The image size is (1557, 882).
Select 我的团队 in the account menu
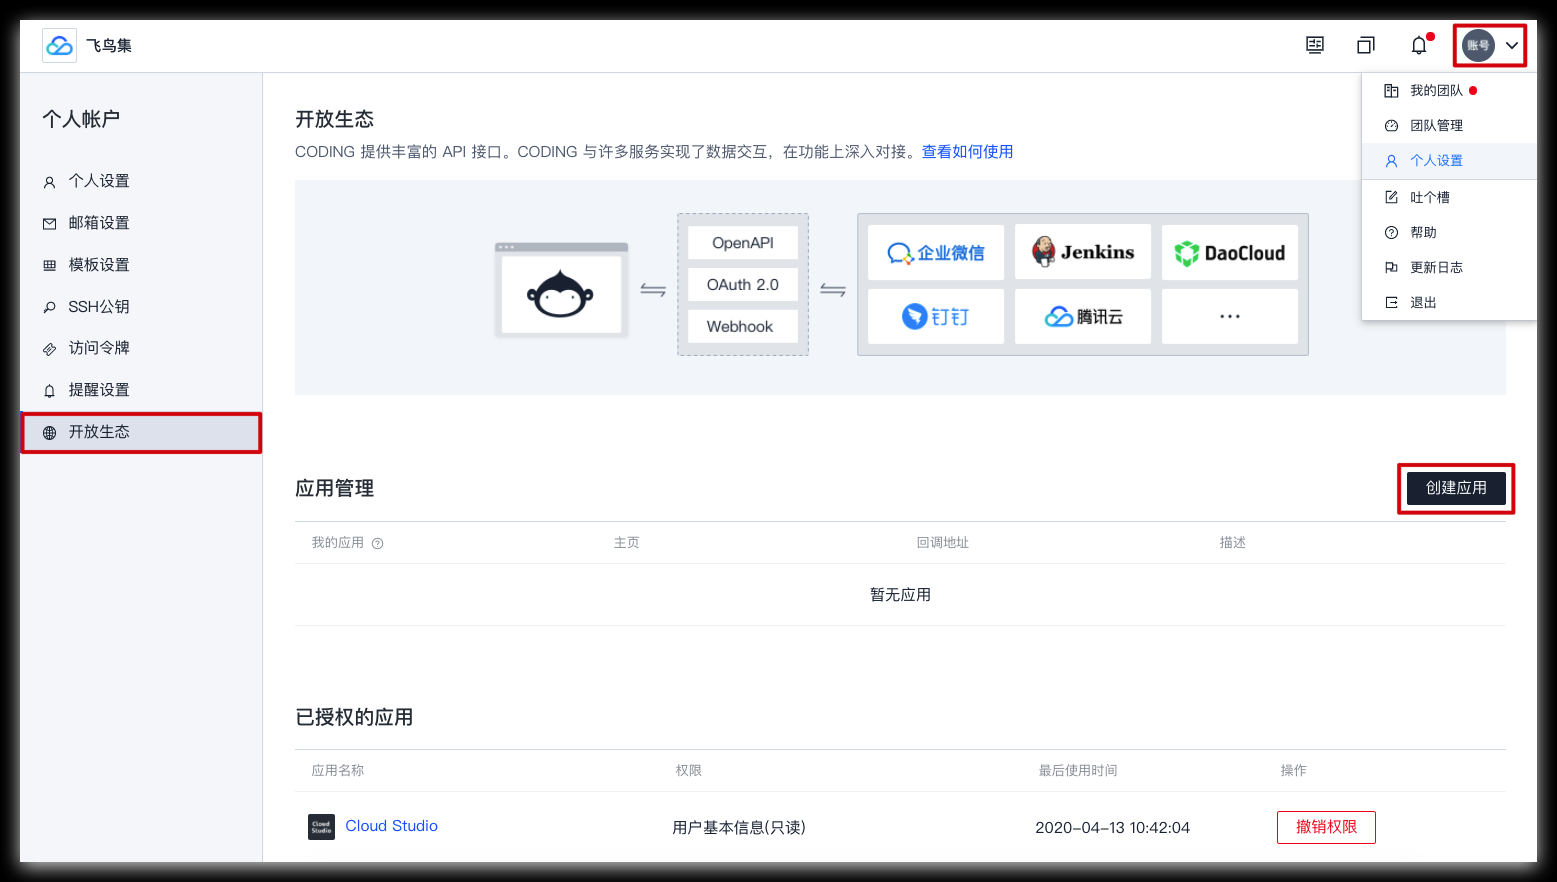point(1436,91)
